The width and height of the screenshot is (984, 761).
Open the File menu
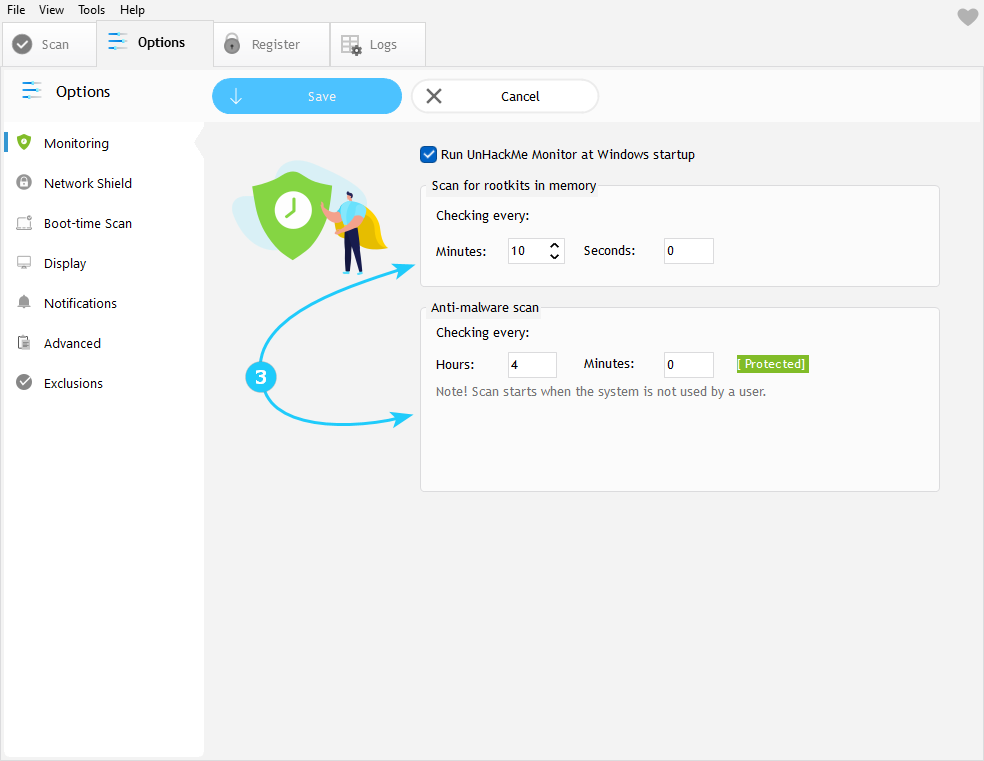pos(16,10)
